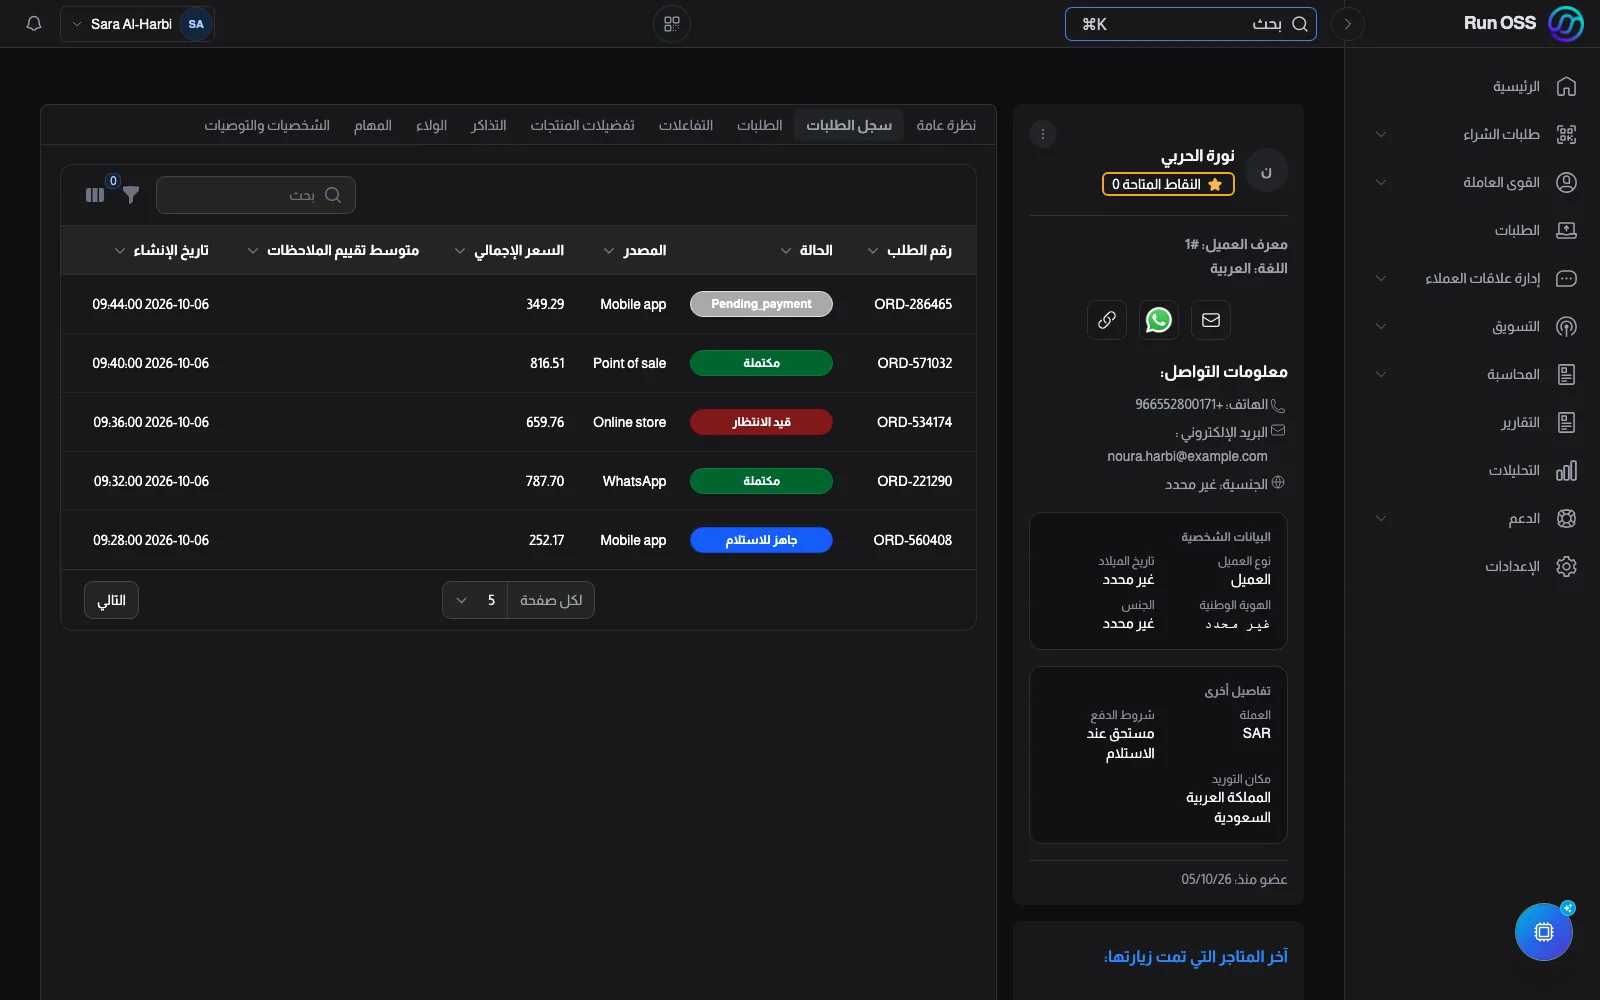The height and width of the screenshot is (1000, 1600).
Task: Click the settings gear for الإعدادات
Action: click(x=1566, y=567)
